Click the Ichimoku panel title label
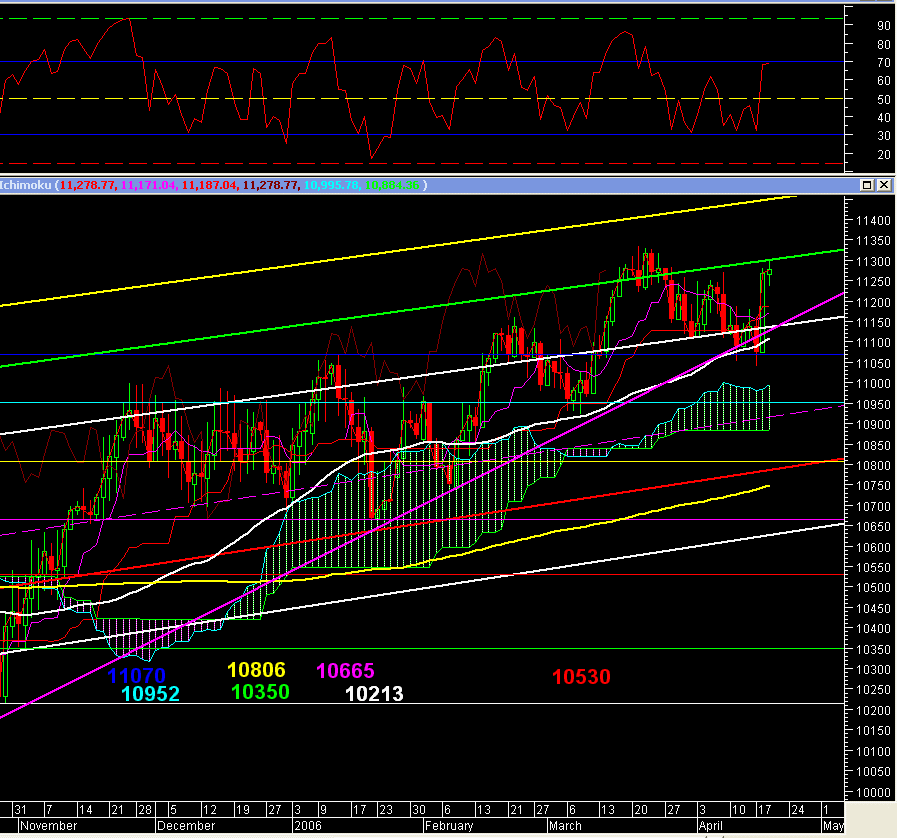897x838 pixels. (x=26, y=185)
